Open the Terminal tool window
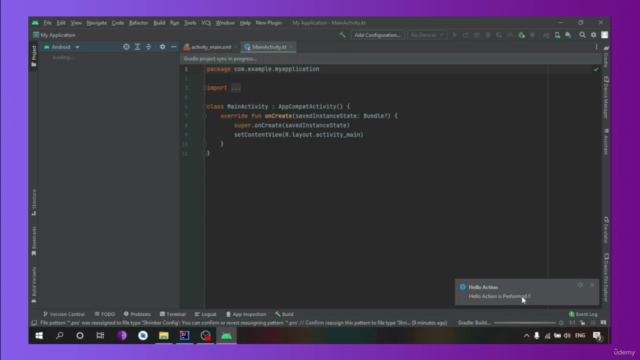The image size is (640, 360). (x=173, y=314)
